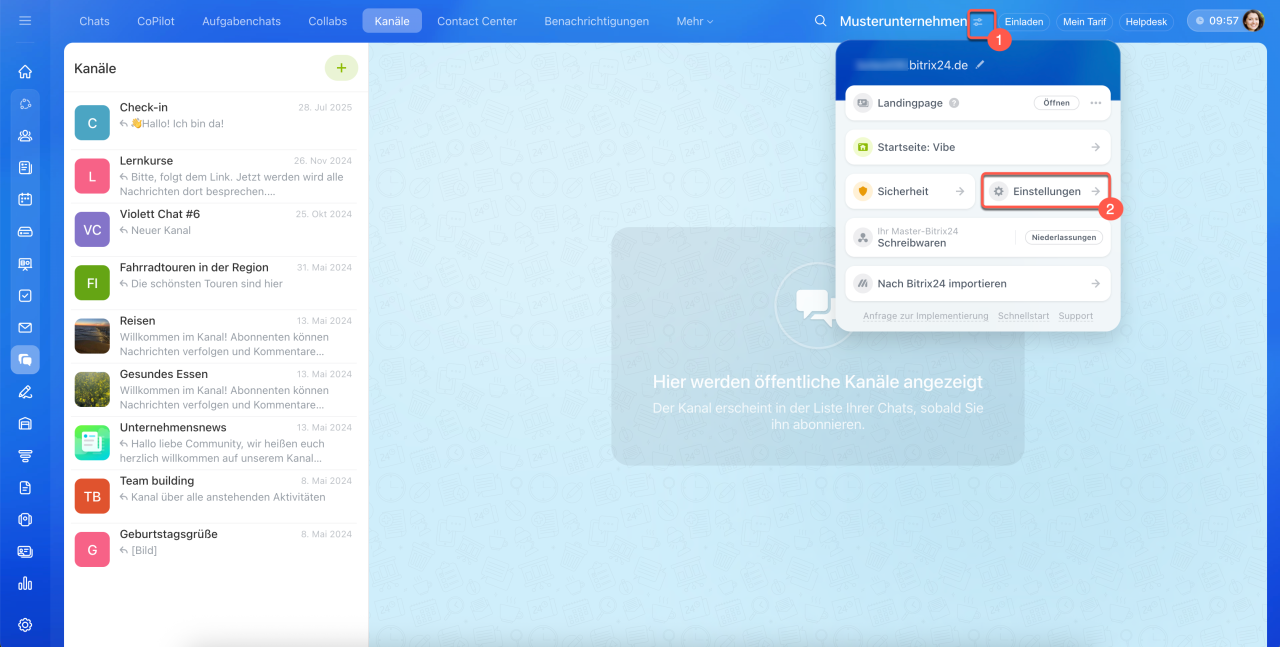1280x647 pixels.
Task: Click the Niederlassungen button
Action: pyautogui.click(x=1064, y=238)
